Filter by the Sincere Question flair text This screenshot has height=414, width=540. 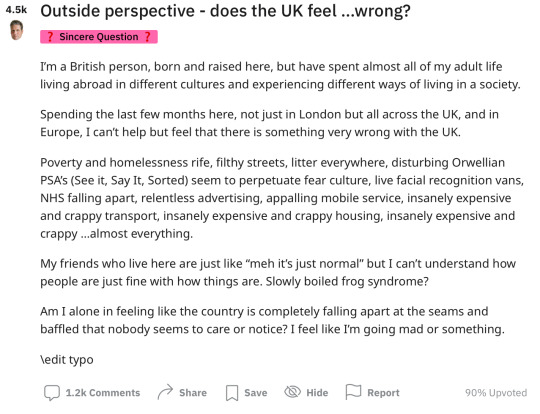tap(98, 37)
